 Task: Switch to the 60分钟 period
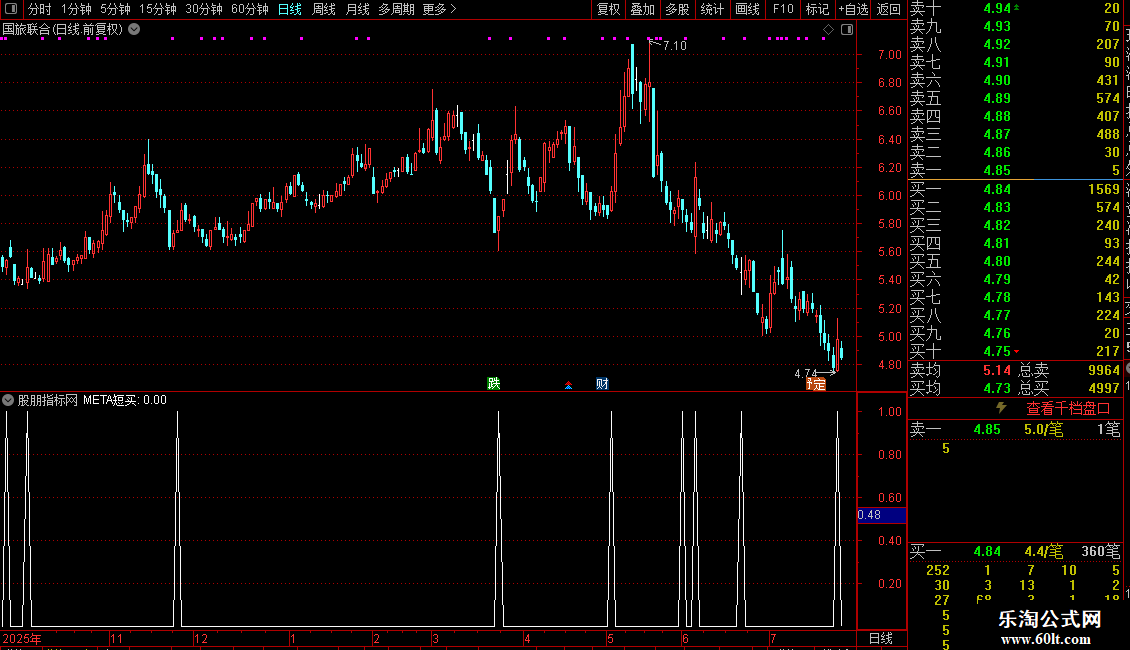pyautogui.click(x=249, y=9)
